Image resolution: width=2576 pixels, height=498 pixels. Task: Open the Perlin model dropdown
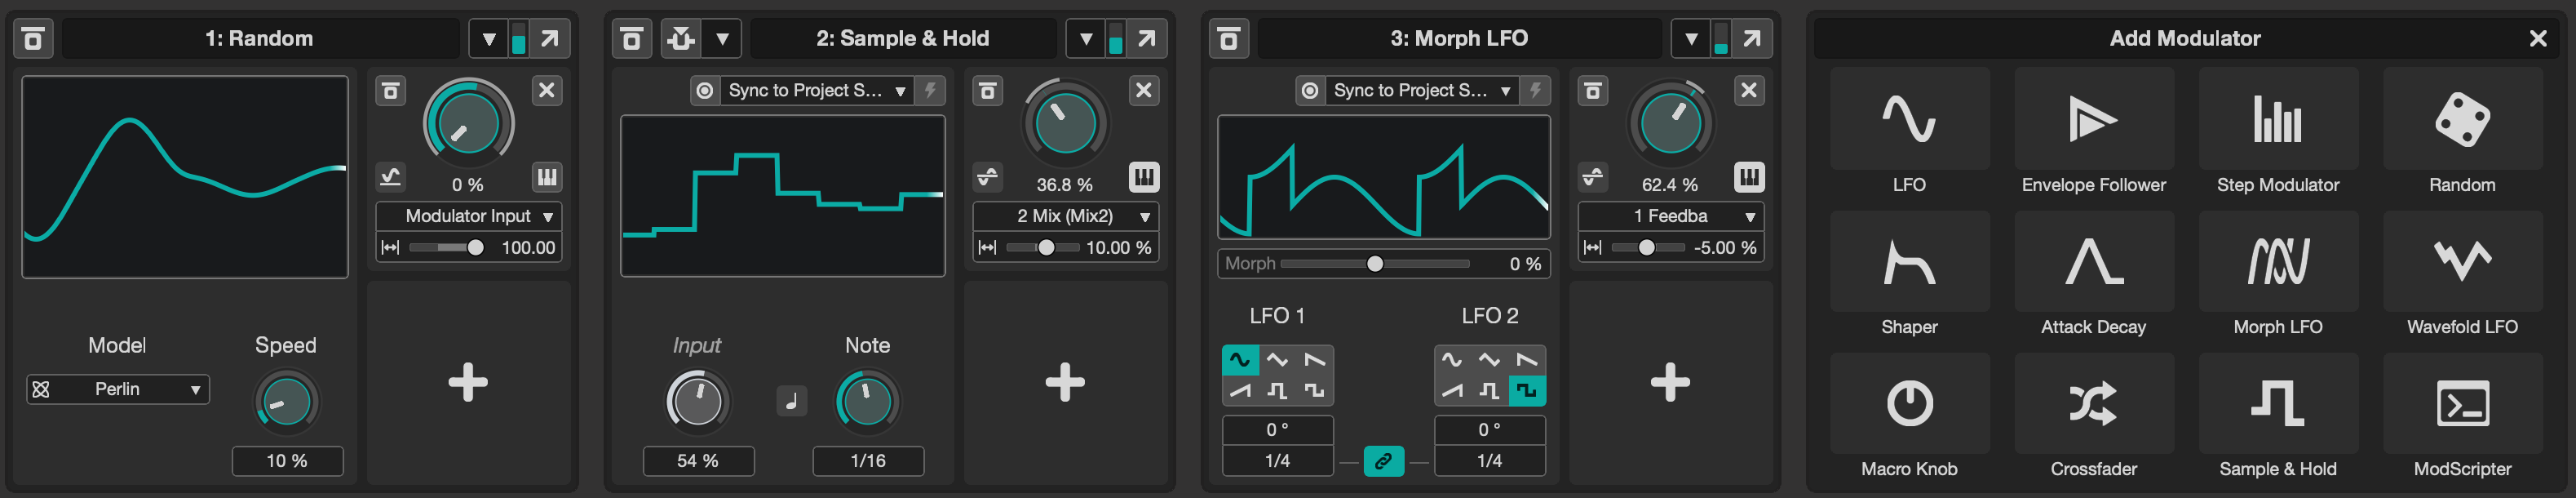coord(118,389)
